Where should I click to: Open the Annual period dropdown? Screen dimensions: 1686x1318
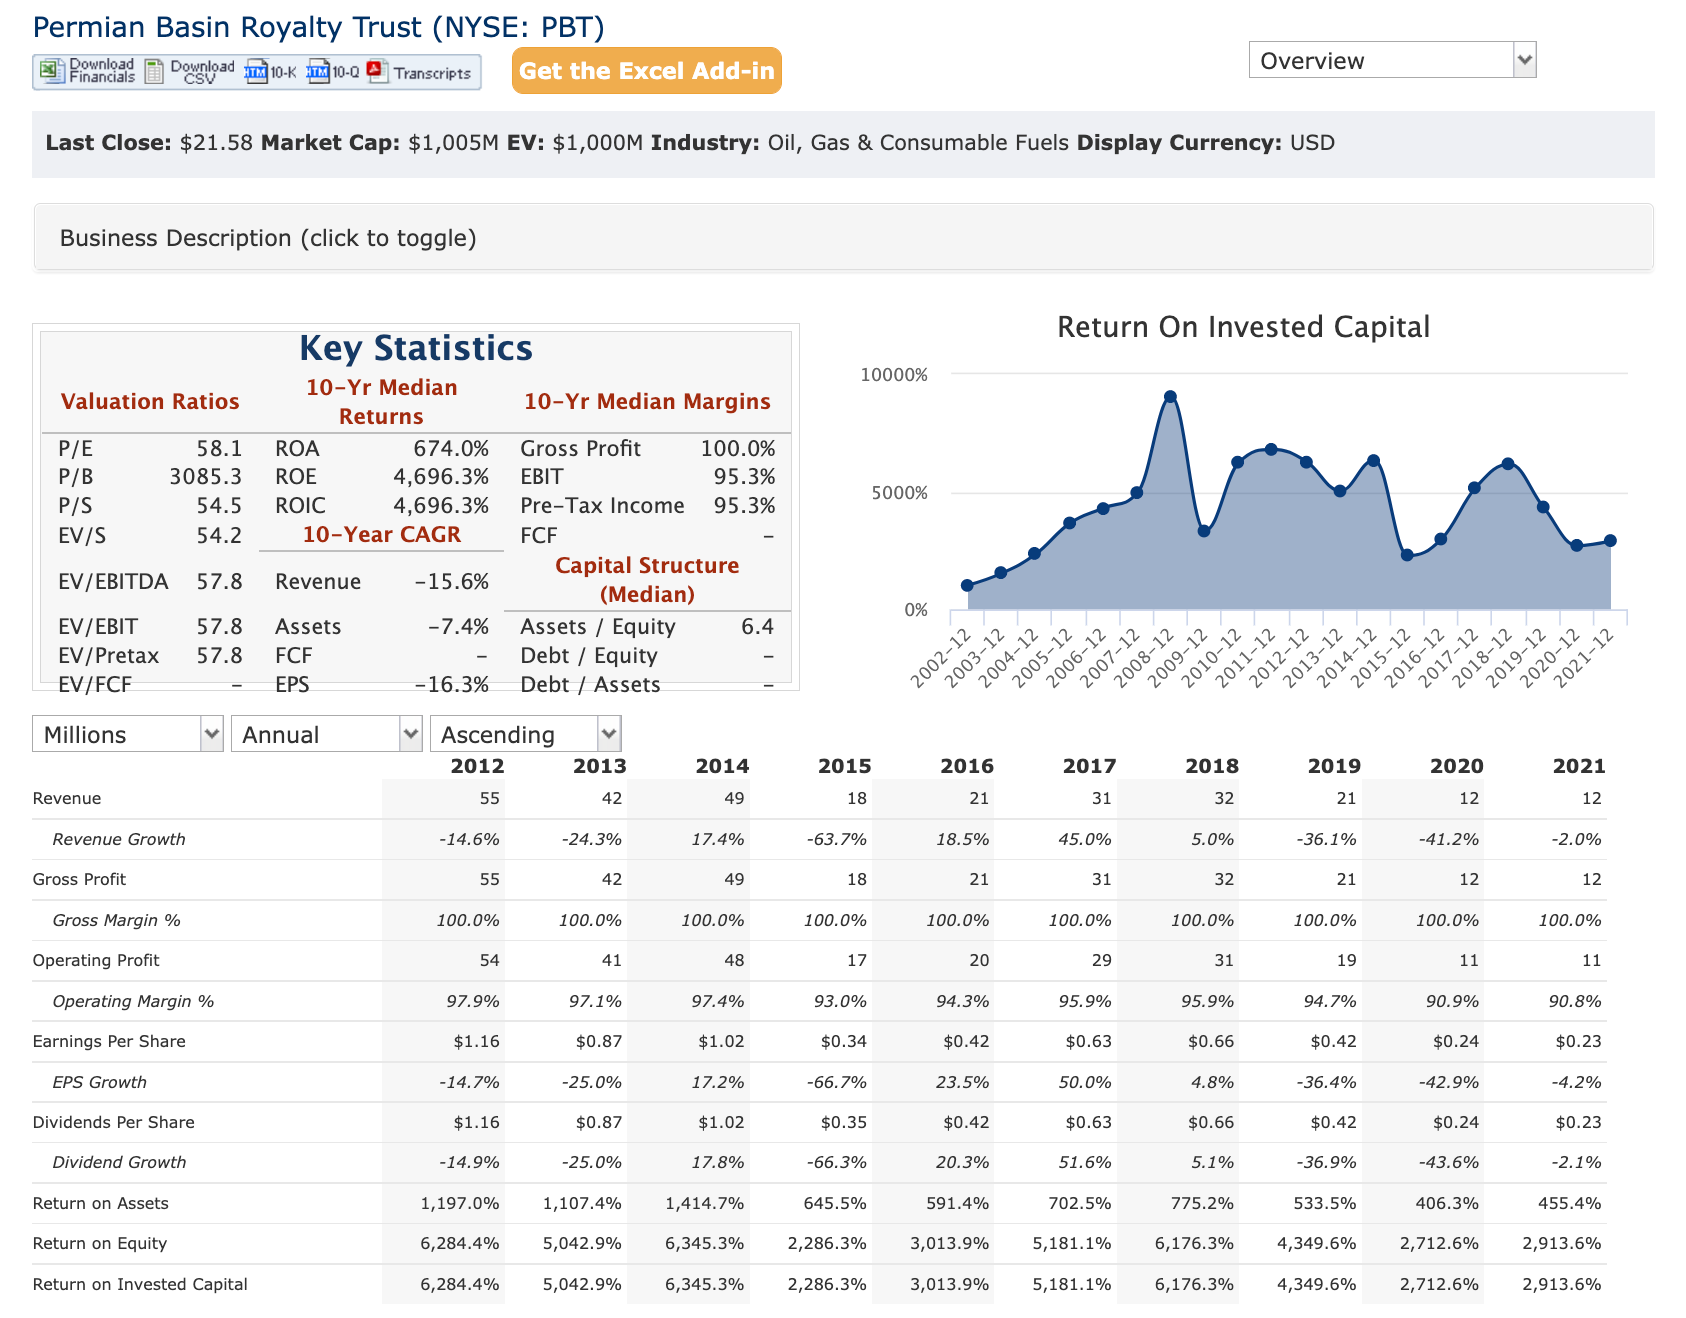pyautogui.click(x=327, y=734)
